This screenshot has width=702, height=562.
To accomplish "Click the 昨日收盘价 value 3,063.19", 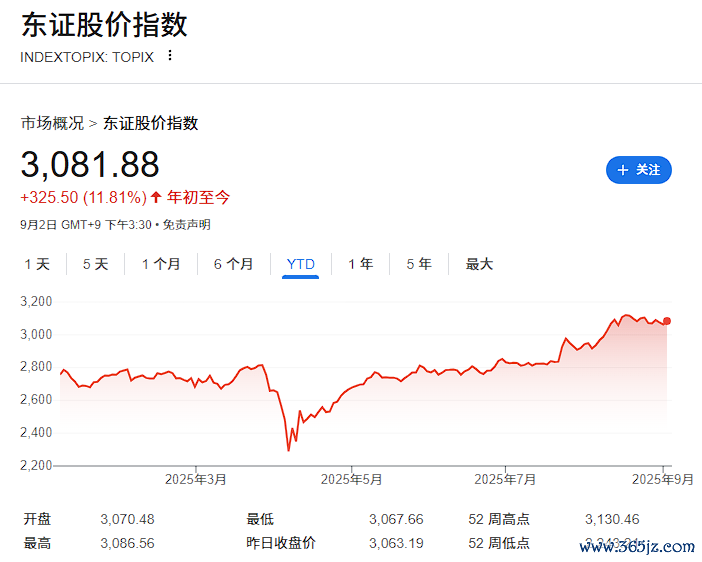I will pos(396,543).
